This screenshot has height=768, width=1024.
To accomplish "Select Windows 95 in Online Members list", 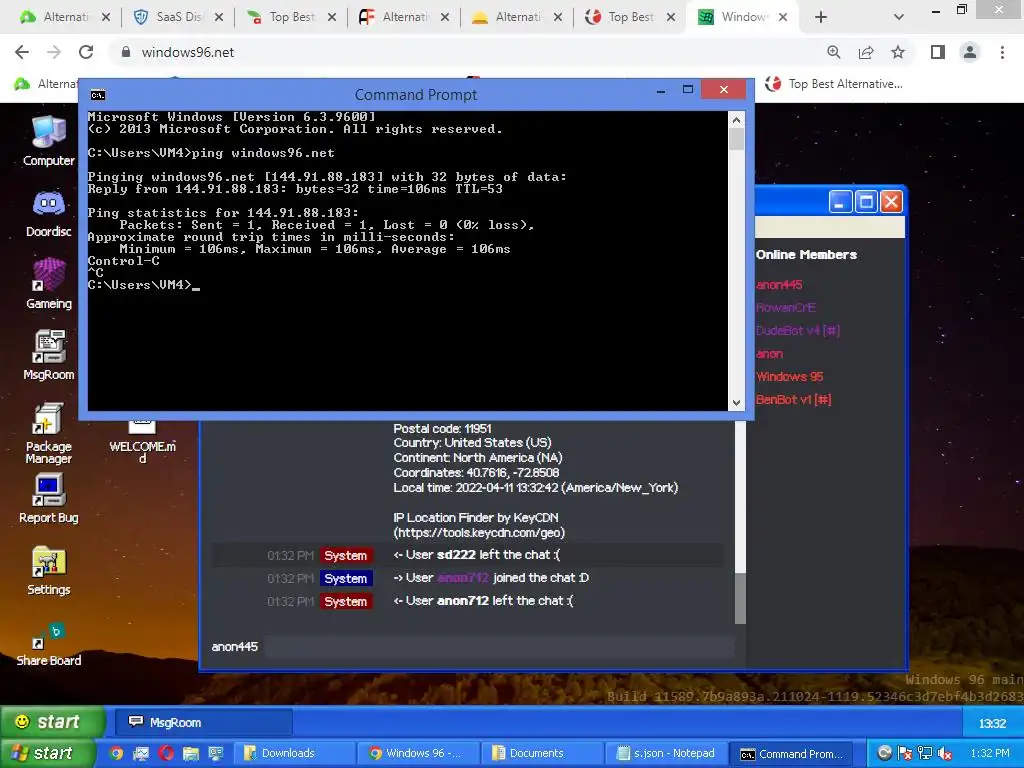I will pyautogui.click(x=790, y=377).
